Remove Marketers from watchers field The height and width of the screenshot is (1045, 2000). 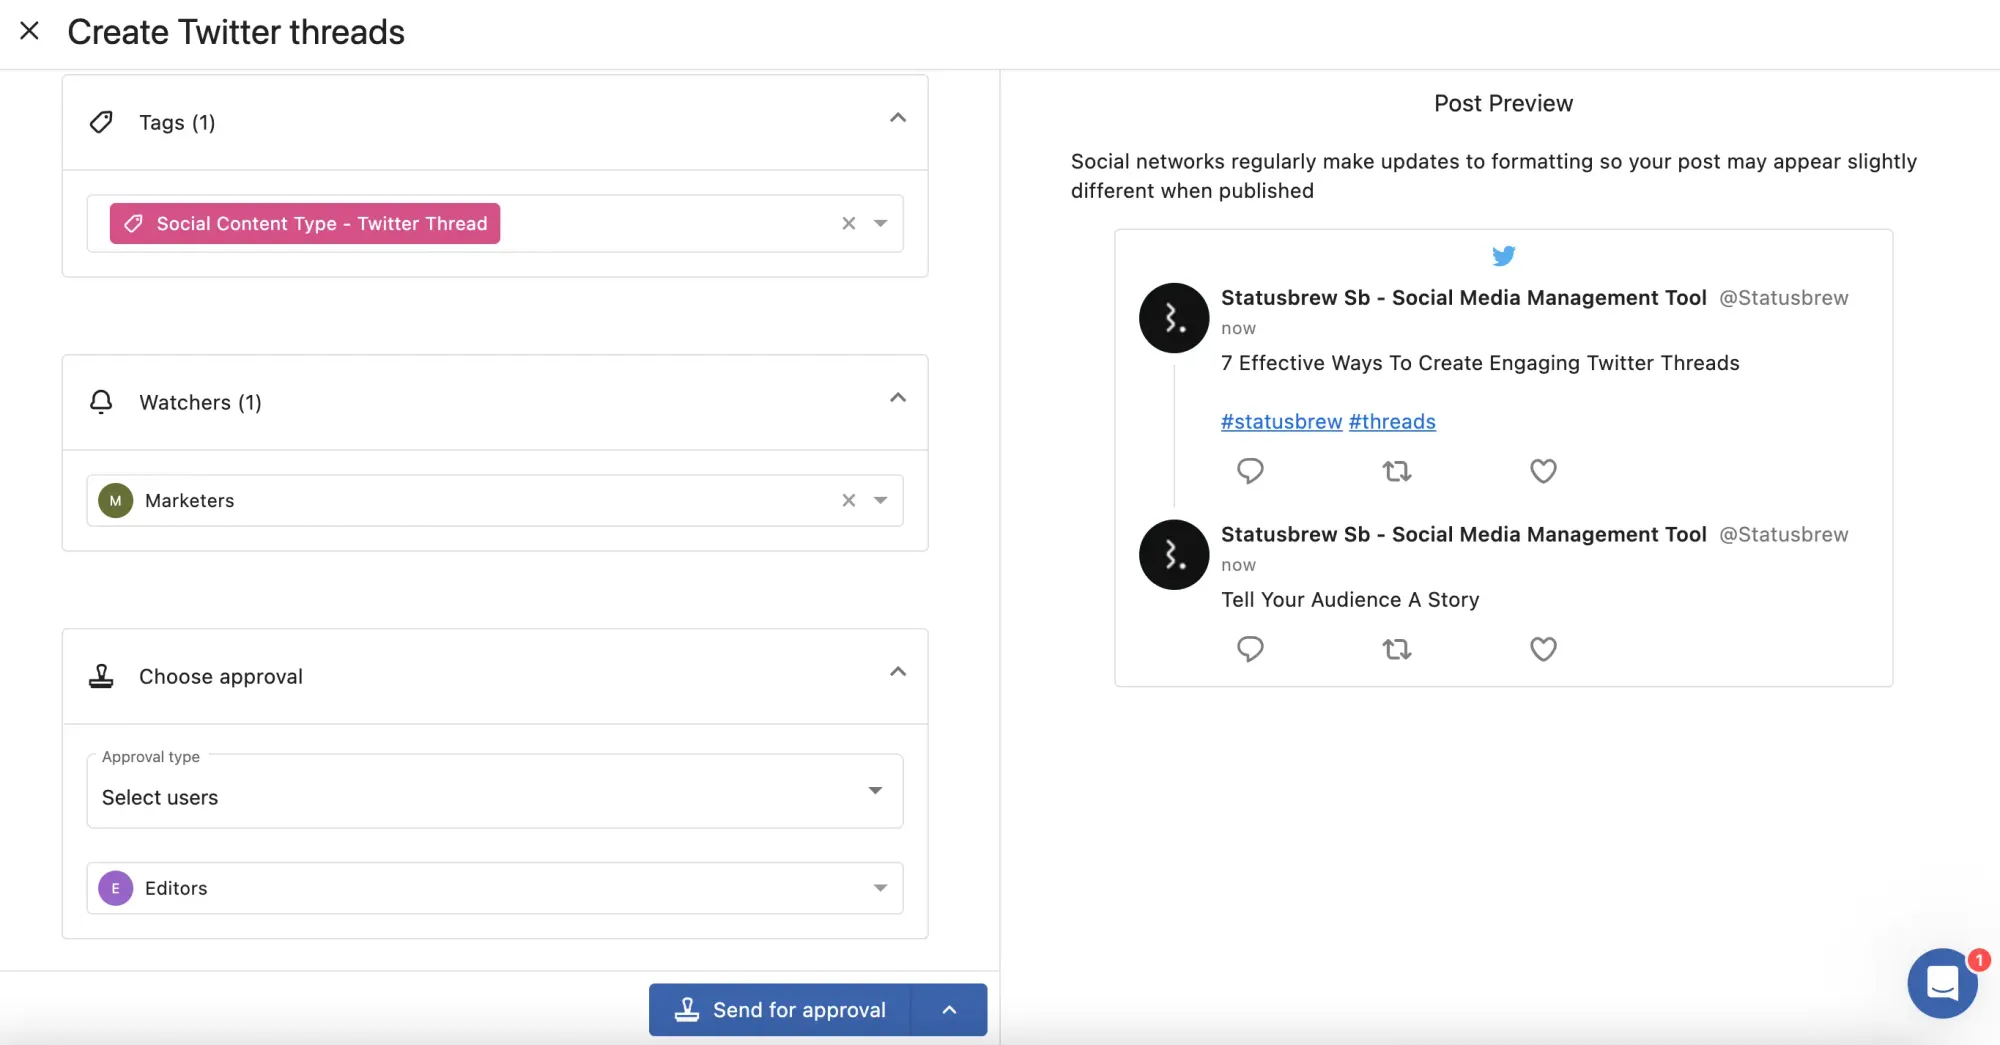(848, 501)
